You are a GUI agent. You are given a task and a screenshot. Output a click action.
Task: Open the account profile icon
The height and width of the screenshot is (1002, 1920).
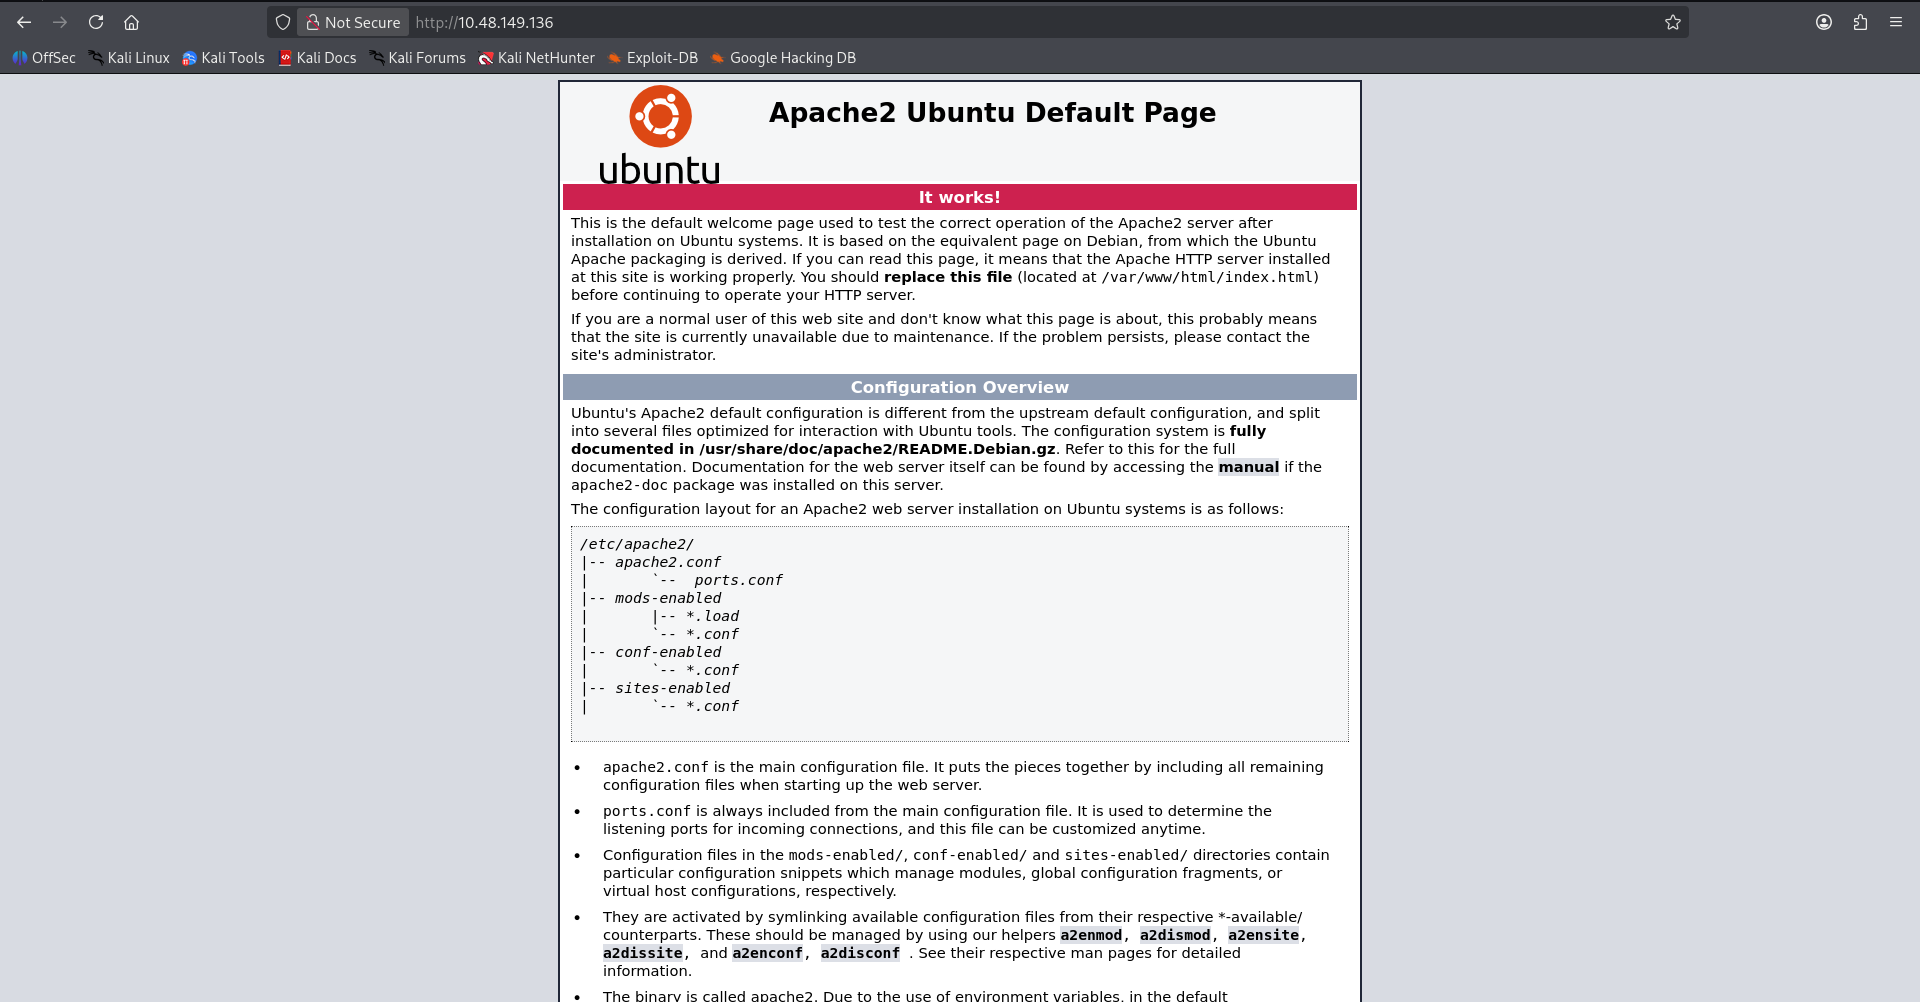(1824, 22)
